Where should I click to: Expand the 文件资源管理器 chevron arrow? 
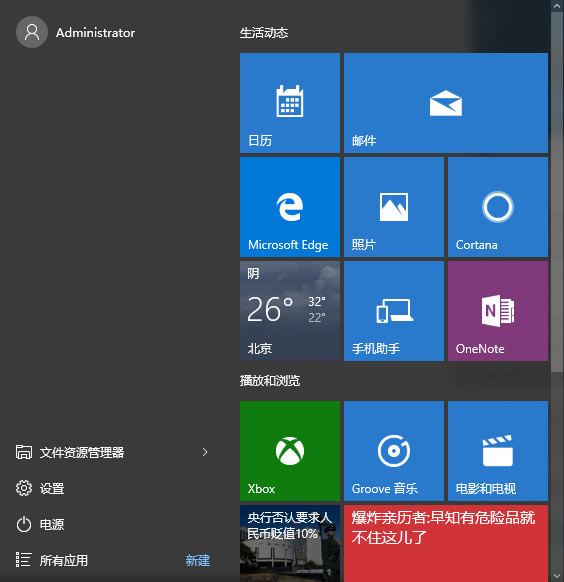point(205,452)
